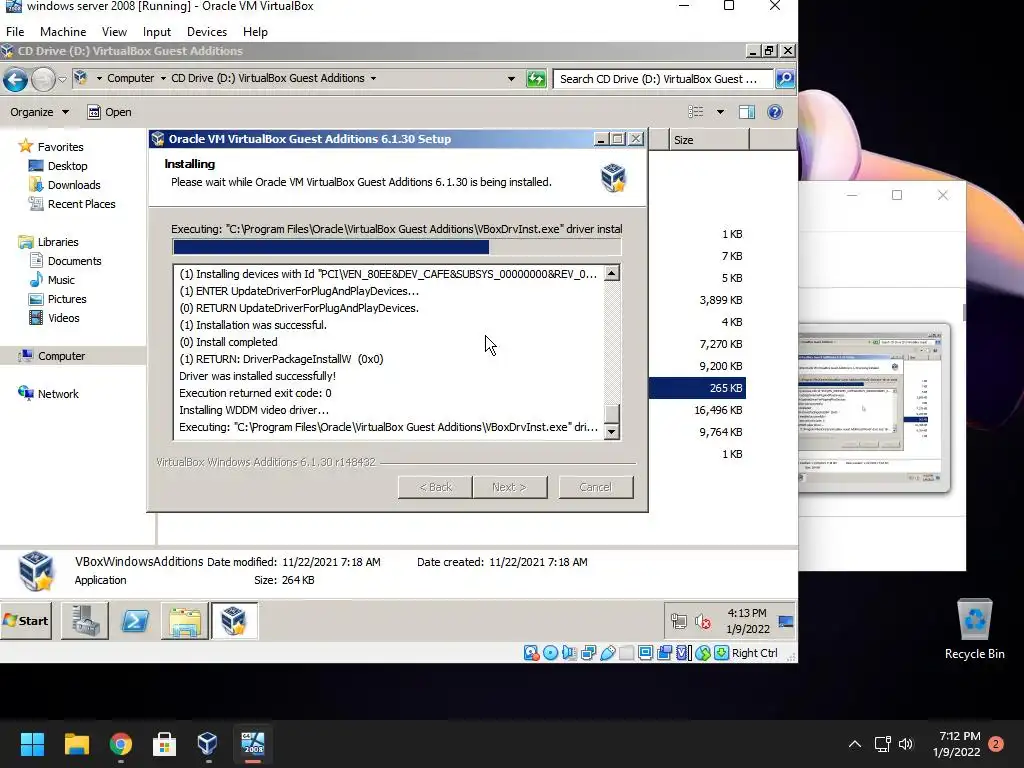The width and height of the screenshot is (1024, 768).
Task: Click the VM window preview thumbnail
Action: pyautogui.click(x=873, y=408)
